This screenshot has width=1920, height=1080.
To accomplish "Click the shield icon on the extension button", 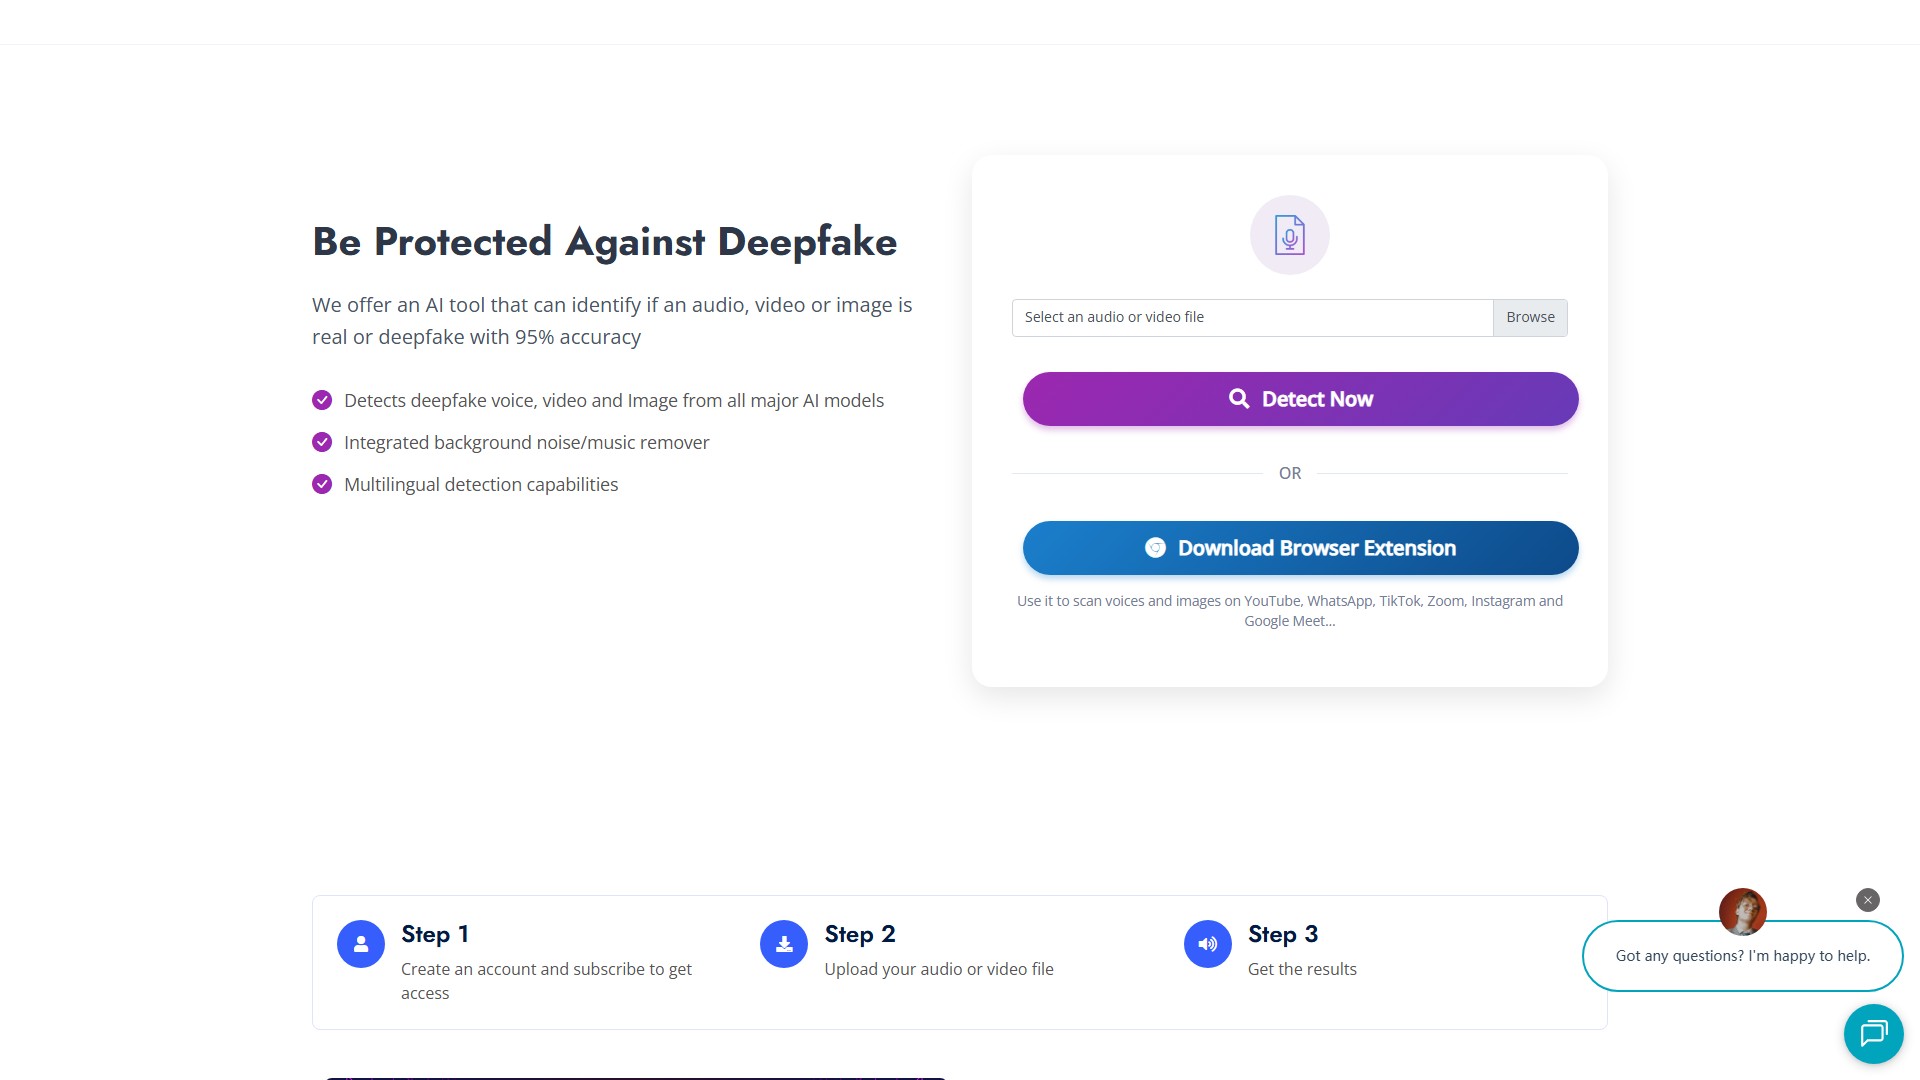I will 1156,548.
